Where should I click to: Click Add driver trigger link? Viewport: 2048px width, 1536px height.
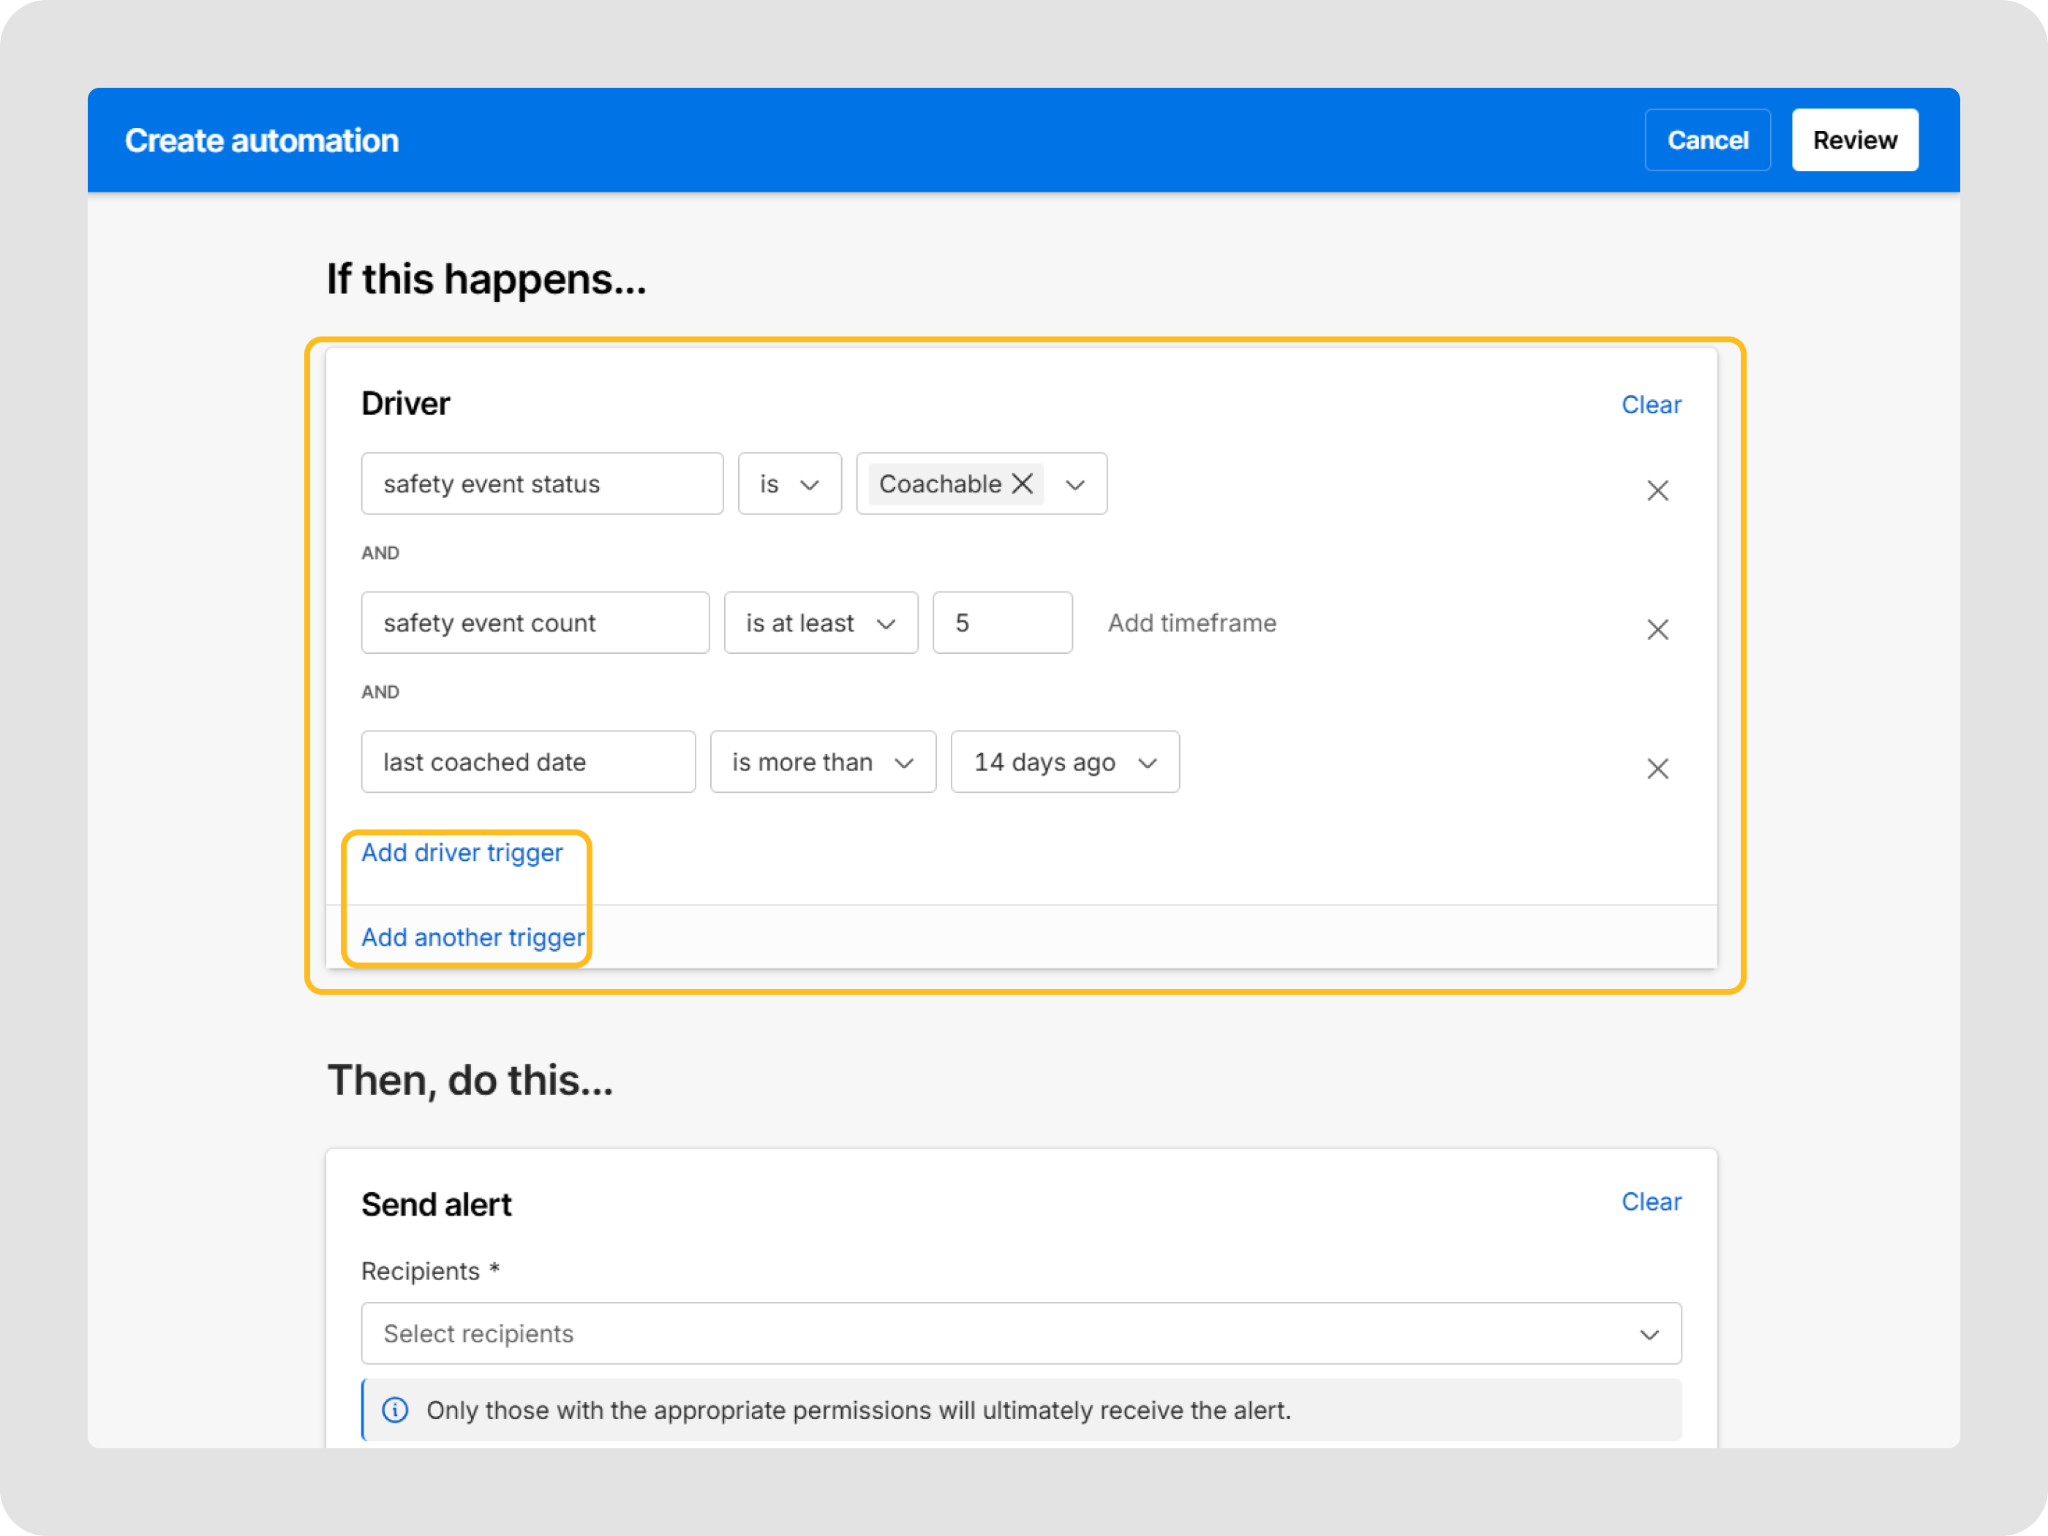(462, 853)
